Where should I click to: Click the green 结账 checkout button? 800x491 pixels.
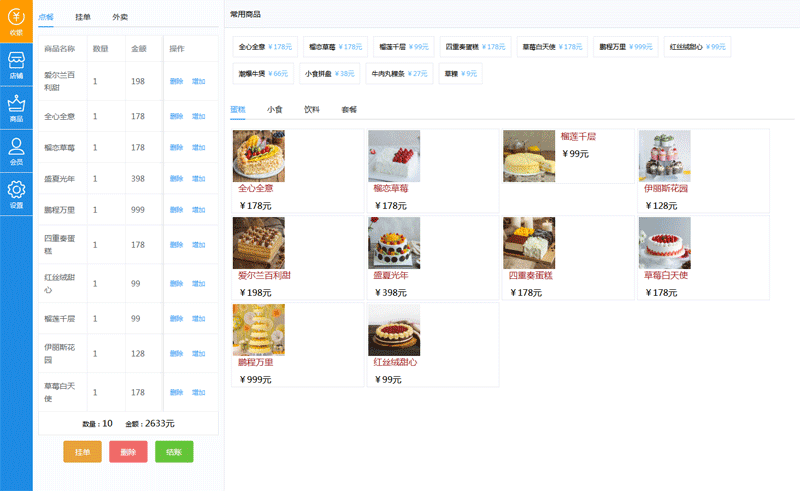174,452
